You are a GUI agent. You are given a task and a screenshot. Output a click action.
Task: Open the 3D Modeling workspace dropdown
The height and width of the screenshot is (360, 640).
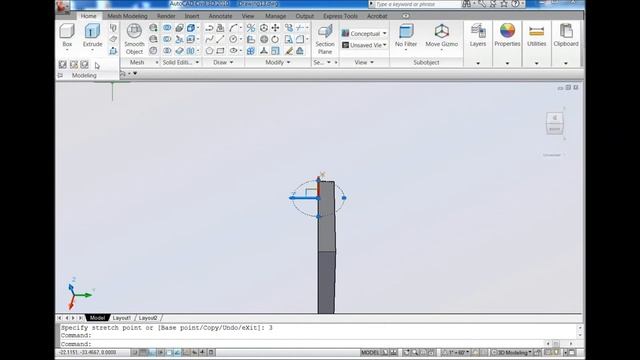(x=512, y=353)
